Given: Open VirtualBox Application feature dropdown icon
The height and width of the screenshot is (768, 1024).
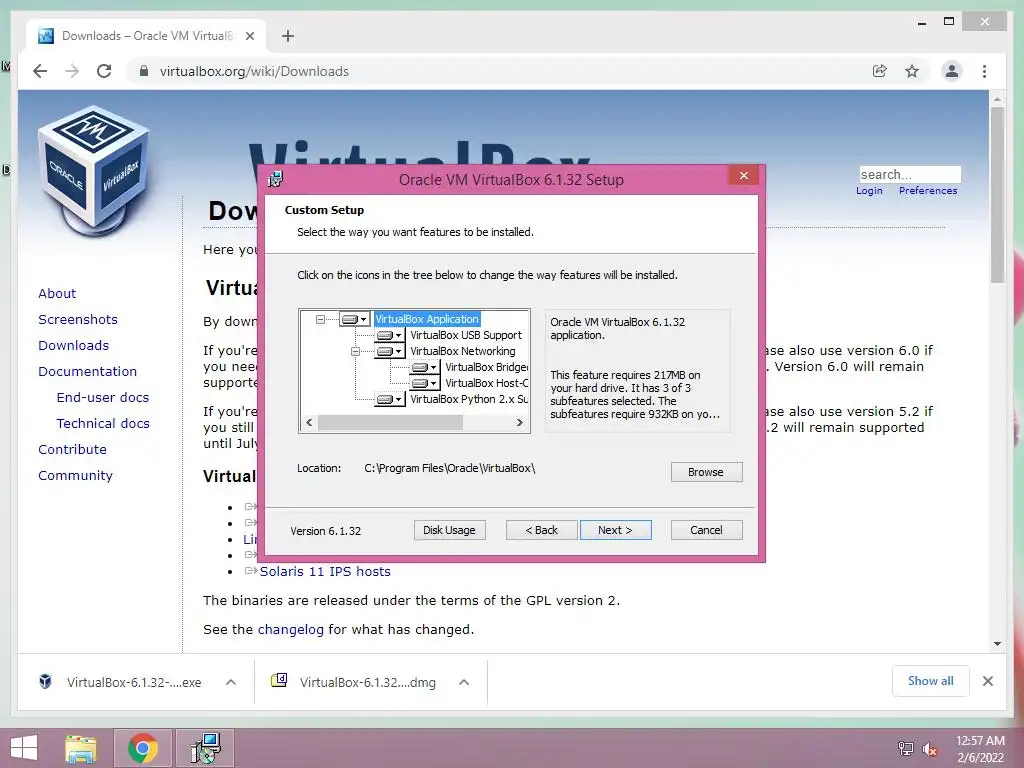Looking at the screenshot, I should (355, 319).
